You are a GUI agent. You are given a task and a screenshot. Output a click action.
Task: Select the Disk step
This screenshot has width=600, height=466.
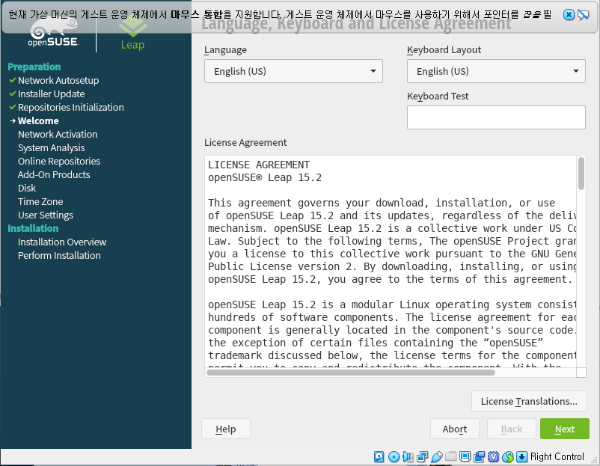(27, 188)
